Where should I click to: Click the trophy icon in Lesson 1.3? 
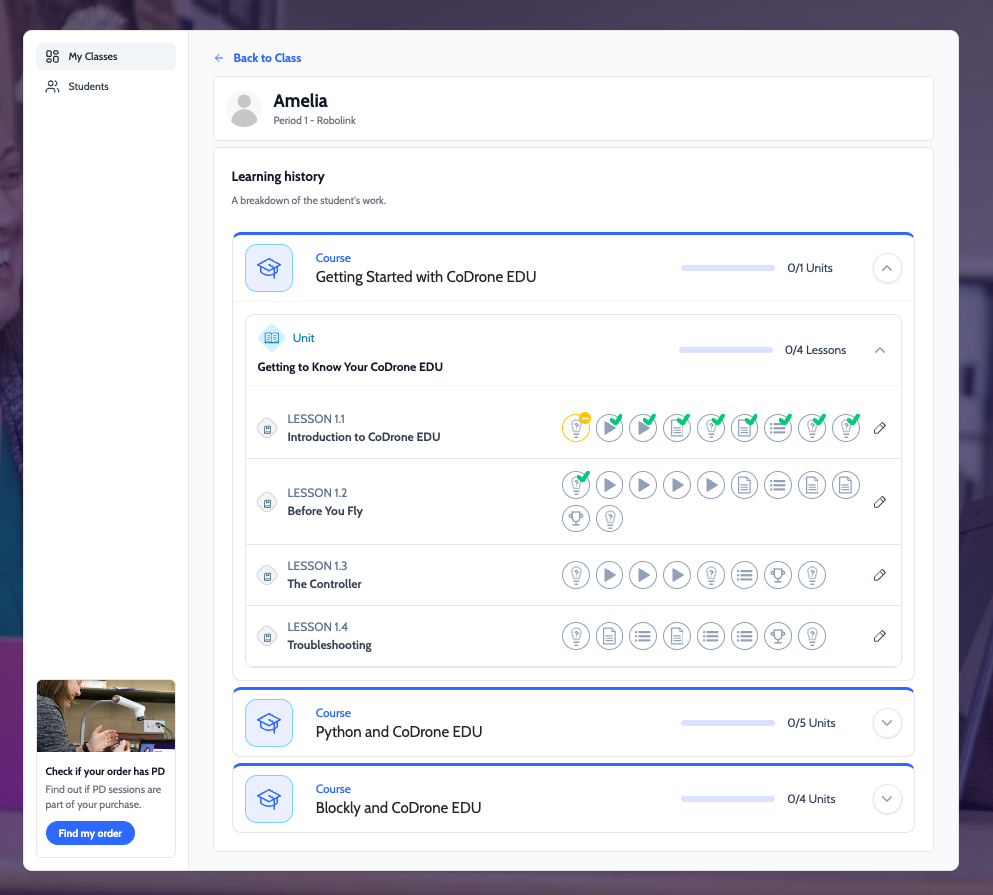point(778,575)
